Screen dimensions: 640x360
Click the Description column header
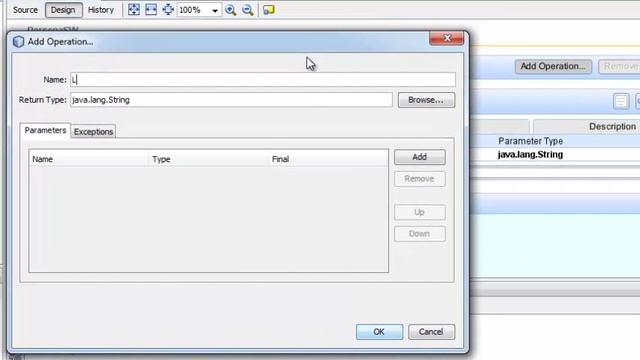[x=612, y=127]
